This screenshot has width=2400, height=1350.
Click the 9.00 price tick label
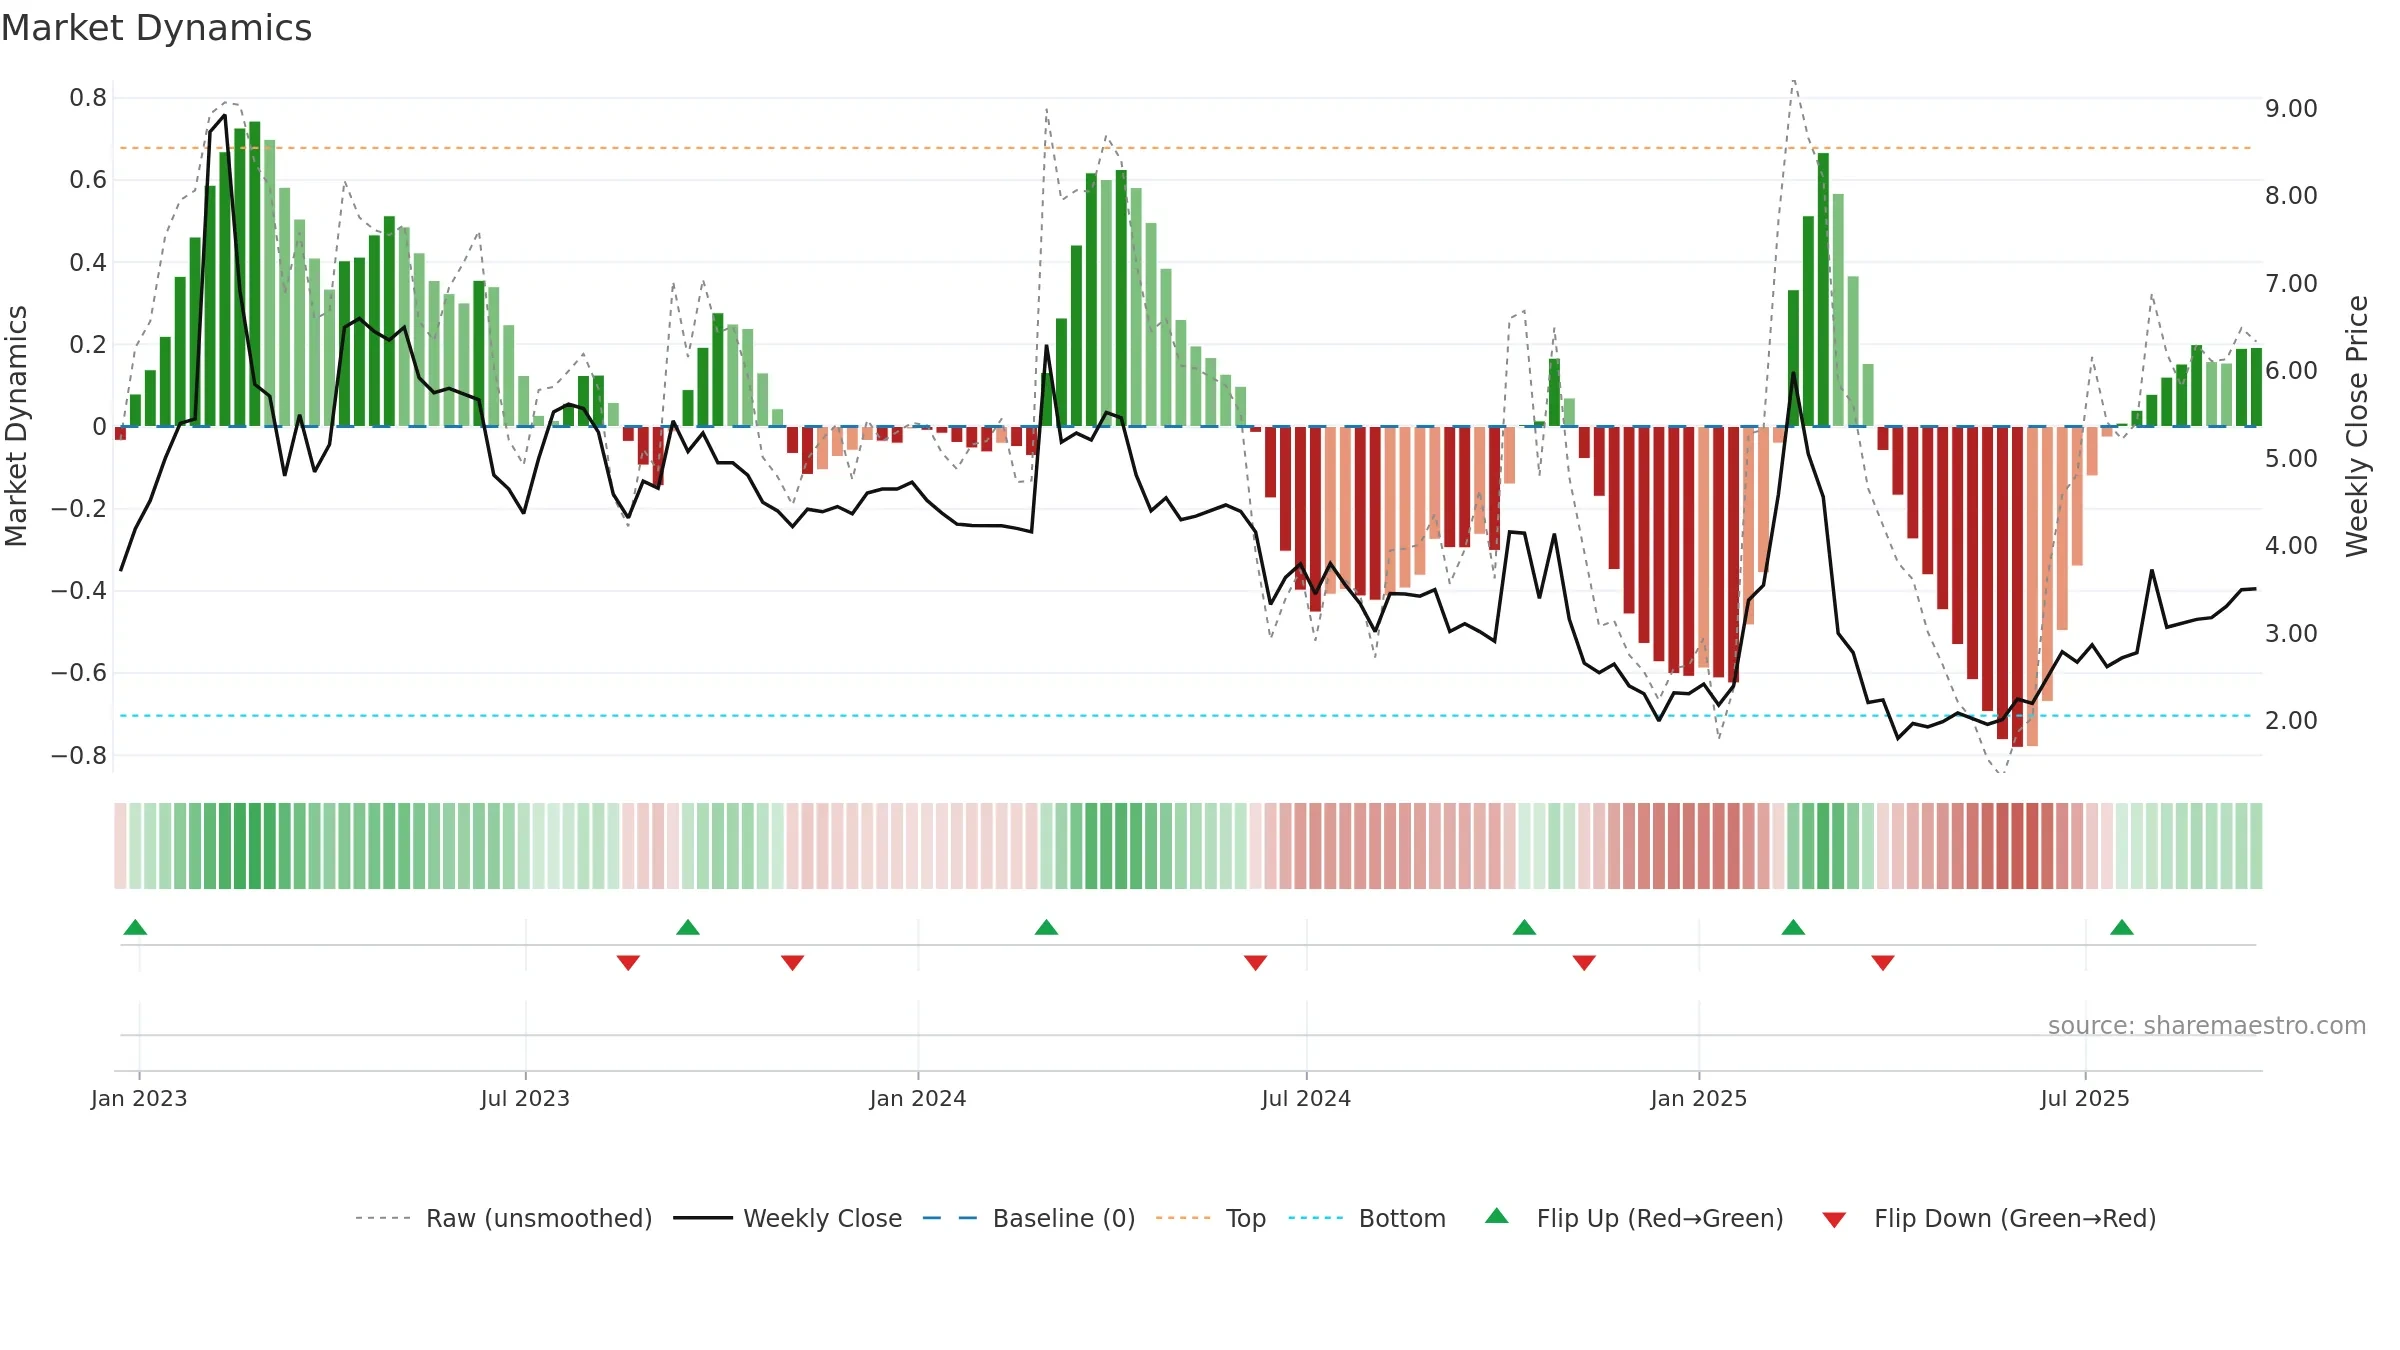2291,108
